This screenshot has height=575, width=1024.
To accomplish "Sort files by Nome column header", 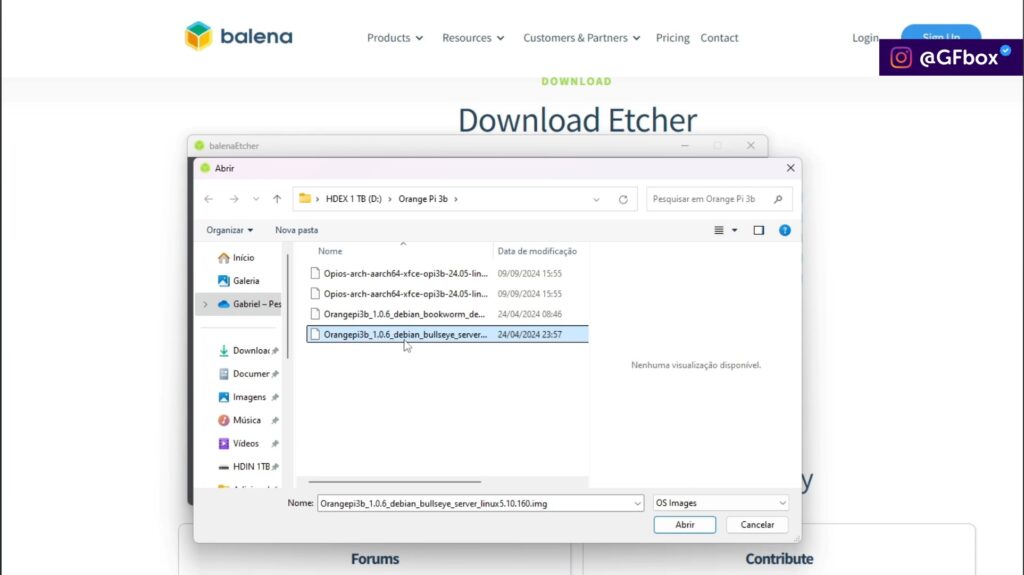I will tap(330, 251).
